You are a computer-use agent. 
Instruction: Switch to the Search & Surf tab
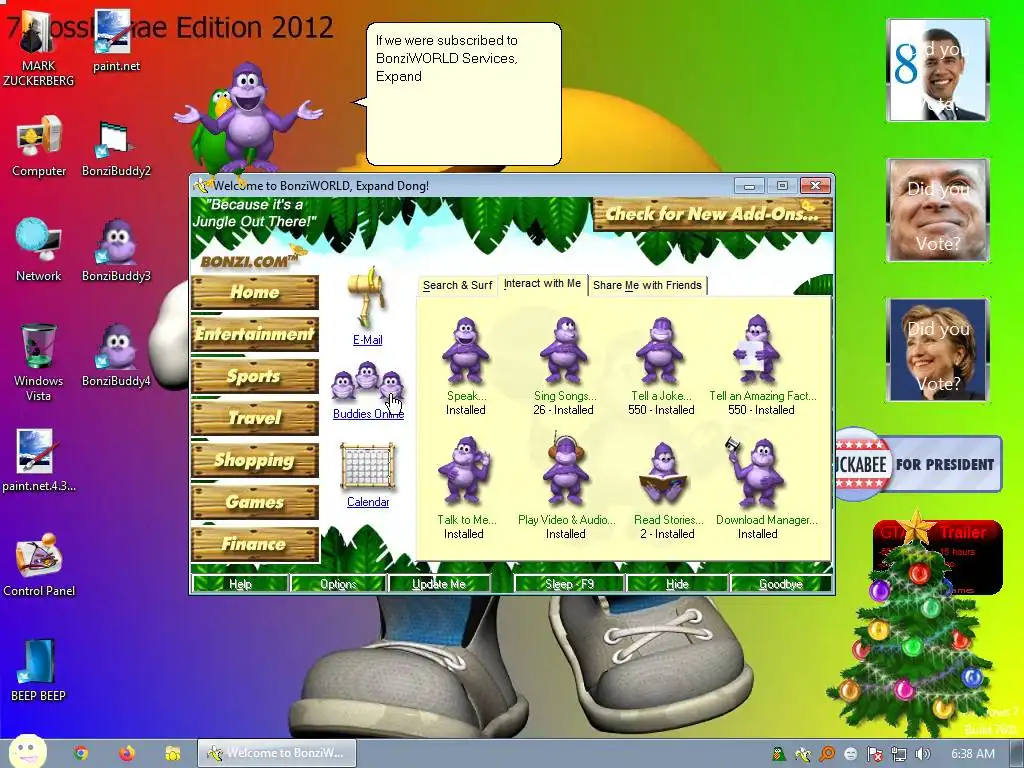(457, 285)
